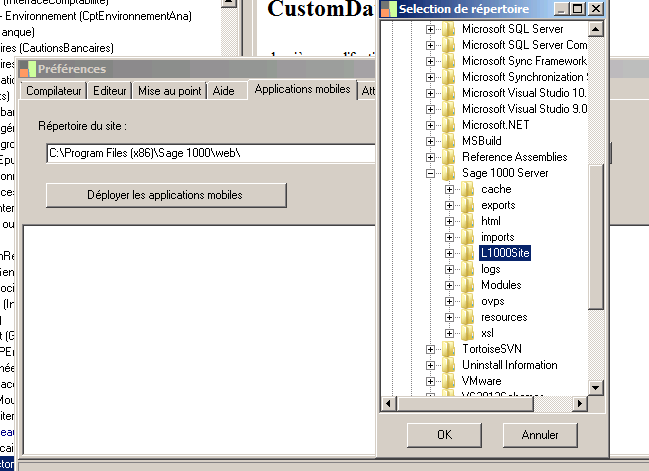
Task: Click Déployer les applications mobiles button
Action: 166,195
